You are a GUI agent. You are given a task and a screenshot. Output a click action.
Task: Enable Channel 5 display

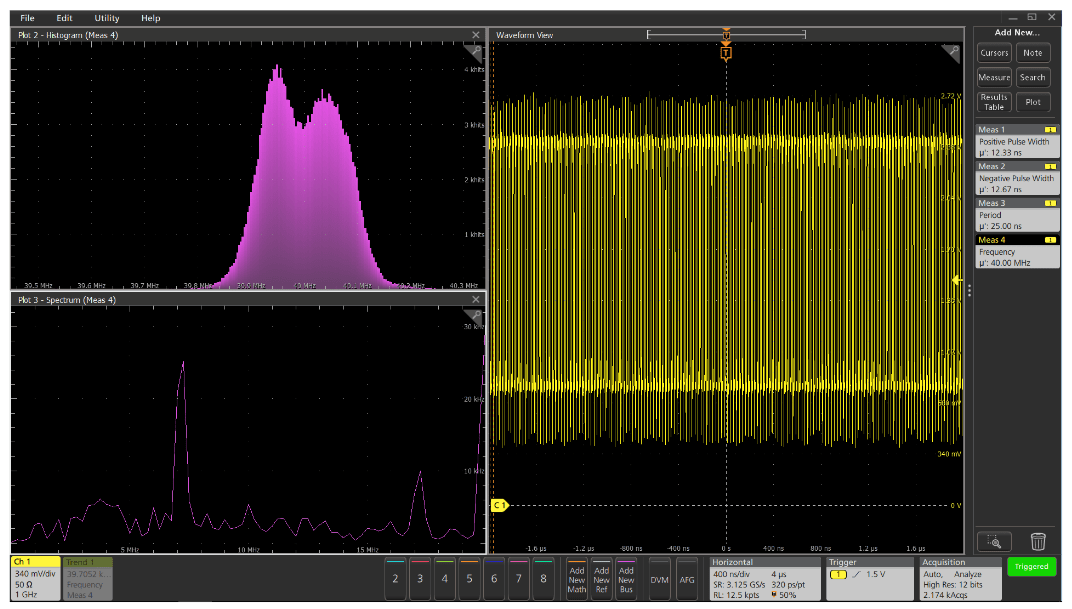coord(470,578)
